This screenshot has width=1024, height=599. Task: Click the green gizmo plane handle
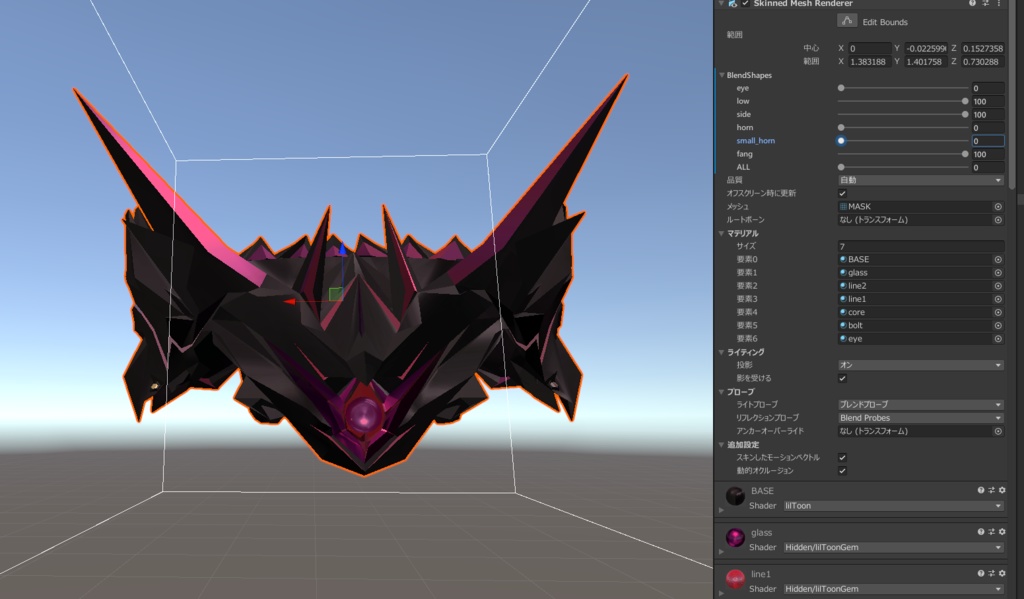click(336, 294)
